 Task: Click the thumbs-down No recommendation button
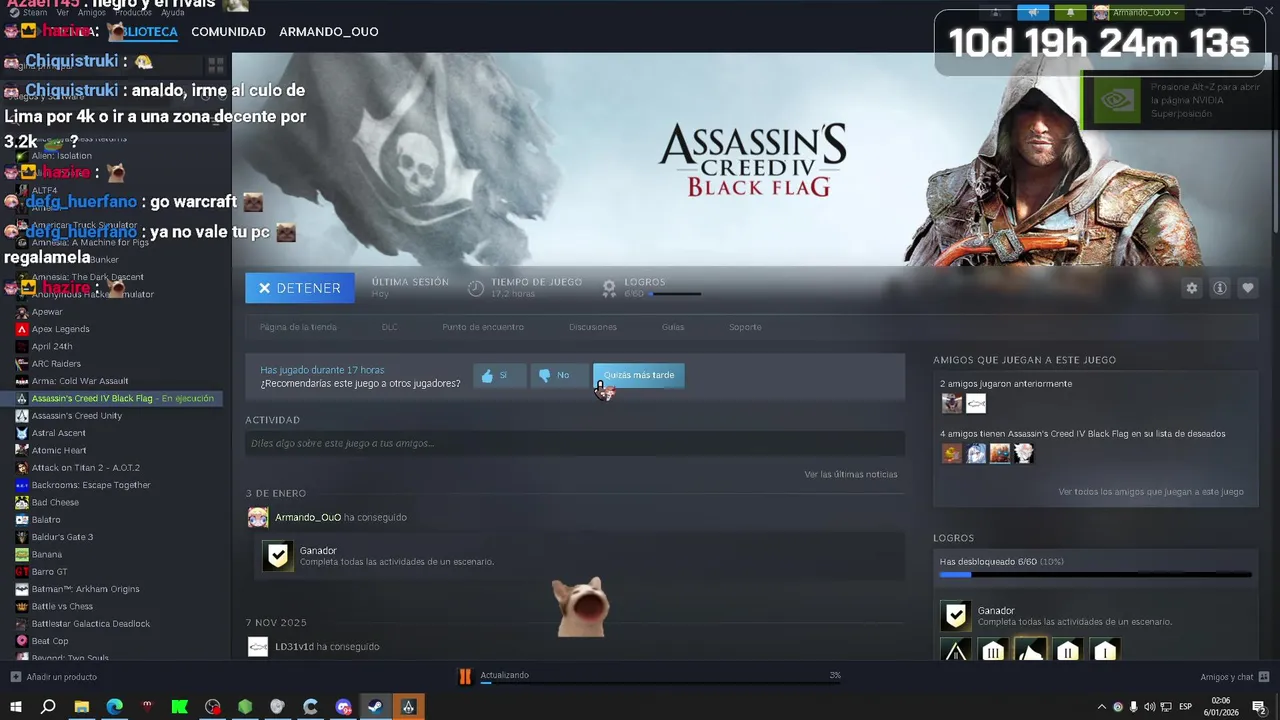tap(559, 375)
